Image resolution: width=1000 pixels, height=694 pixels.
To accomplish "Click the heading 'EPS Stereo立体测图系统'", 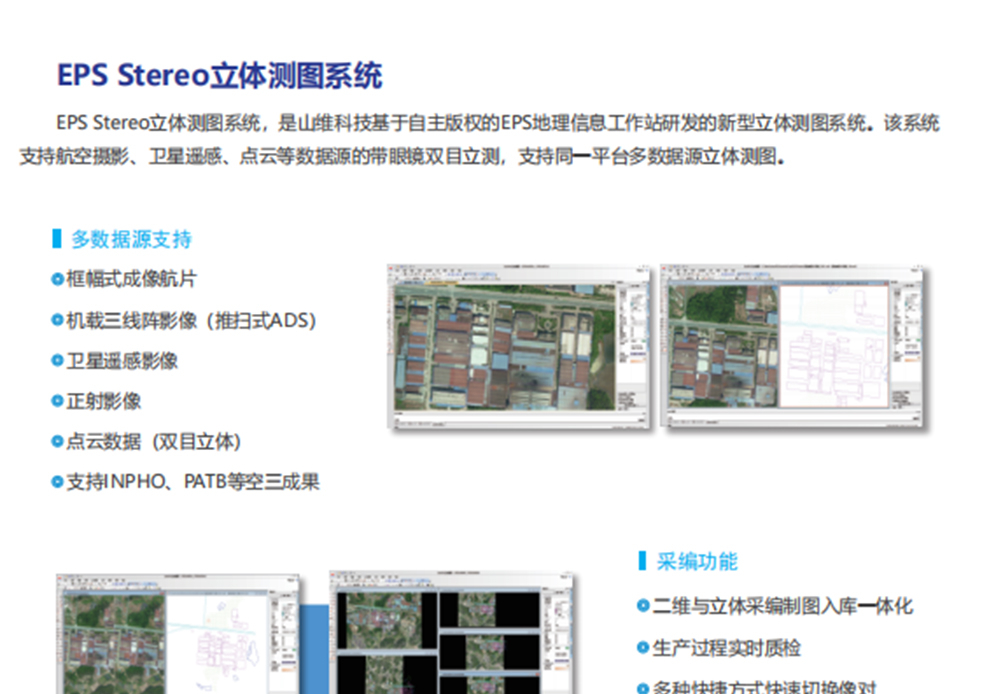I will click(219, 76).
